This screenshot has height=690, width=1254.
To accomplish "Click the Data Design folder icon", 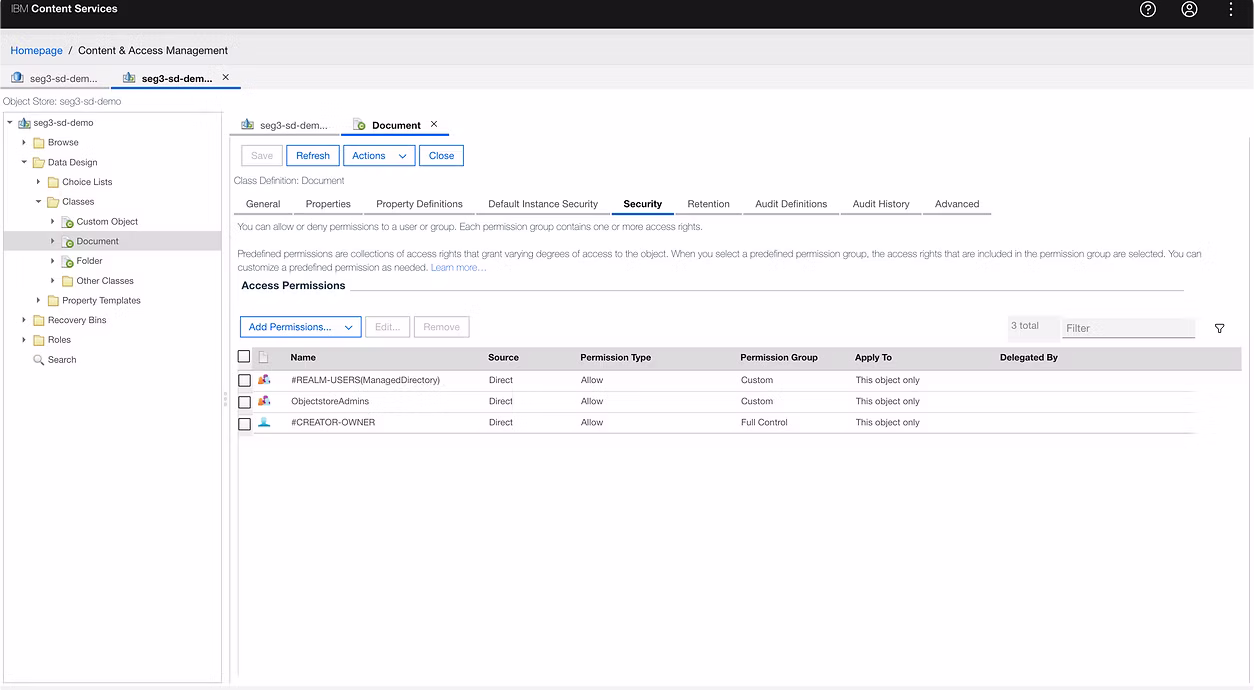I will (39, 162).
